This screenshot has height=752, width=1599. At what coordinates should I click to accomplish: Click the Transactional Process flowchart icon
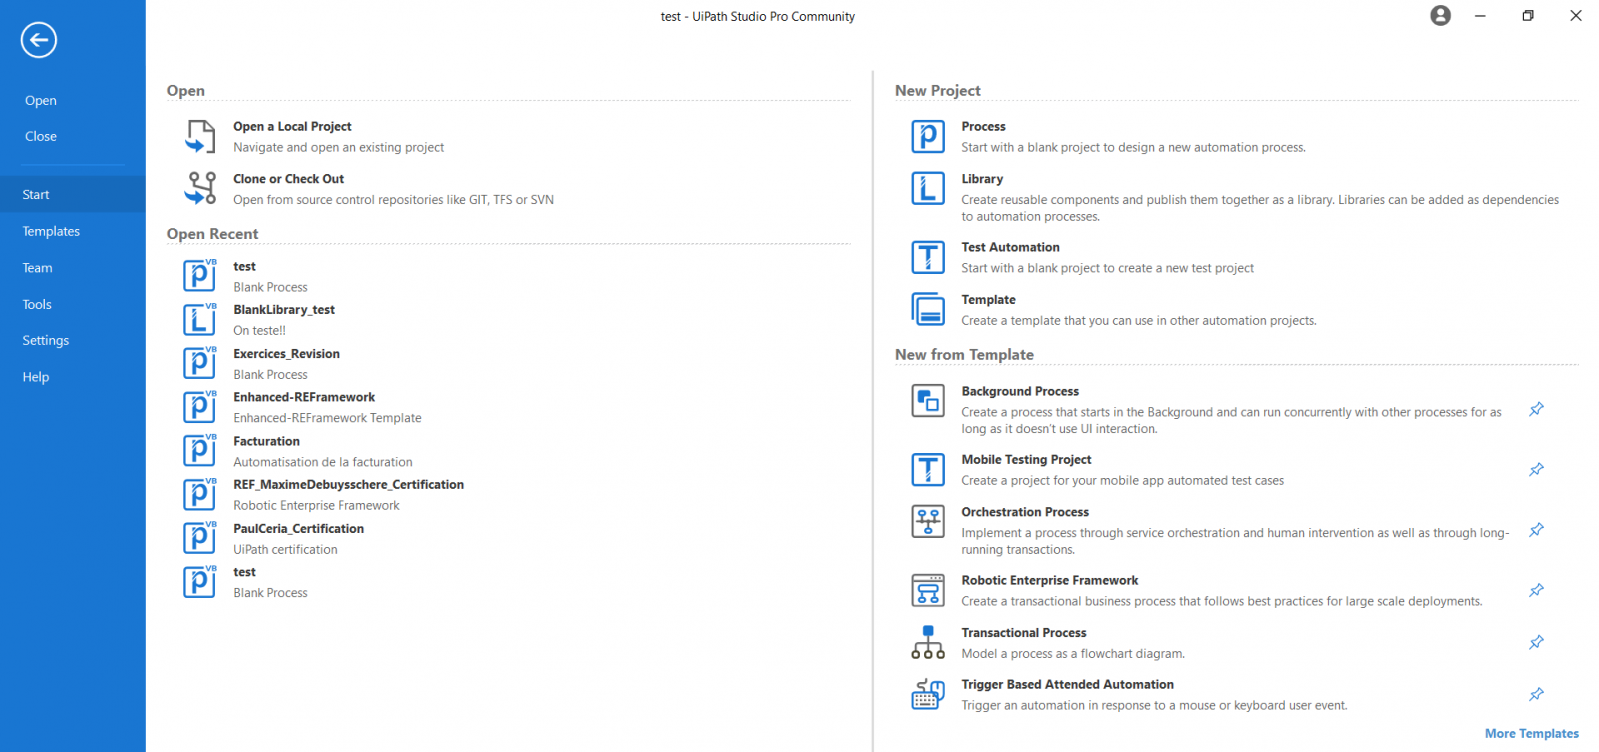coord(927,642)
